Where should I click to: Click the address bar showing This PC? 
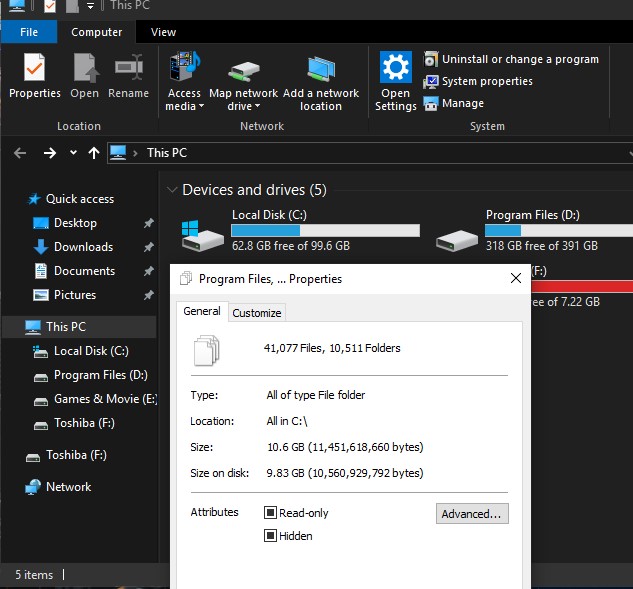(369, 153)
